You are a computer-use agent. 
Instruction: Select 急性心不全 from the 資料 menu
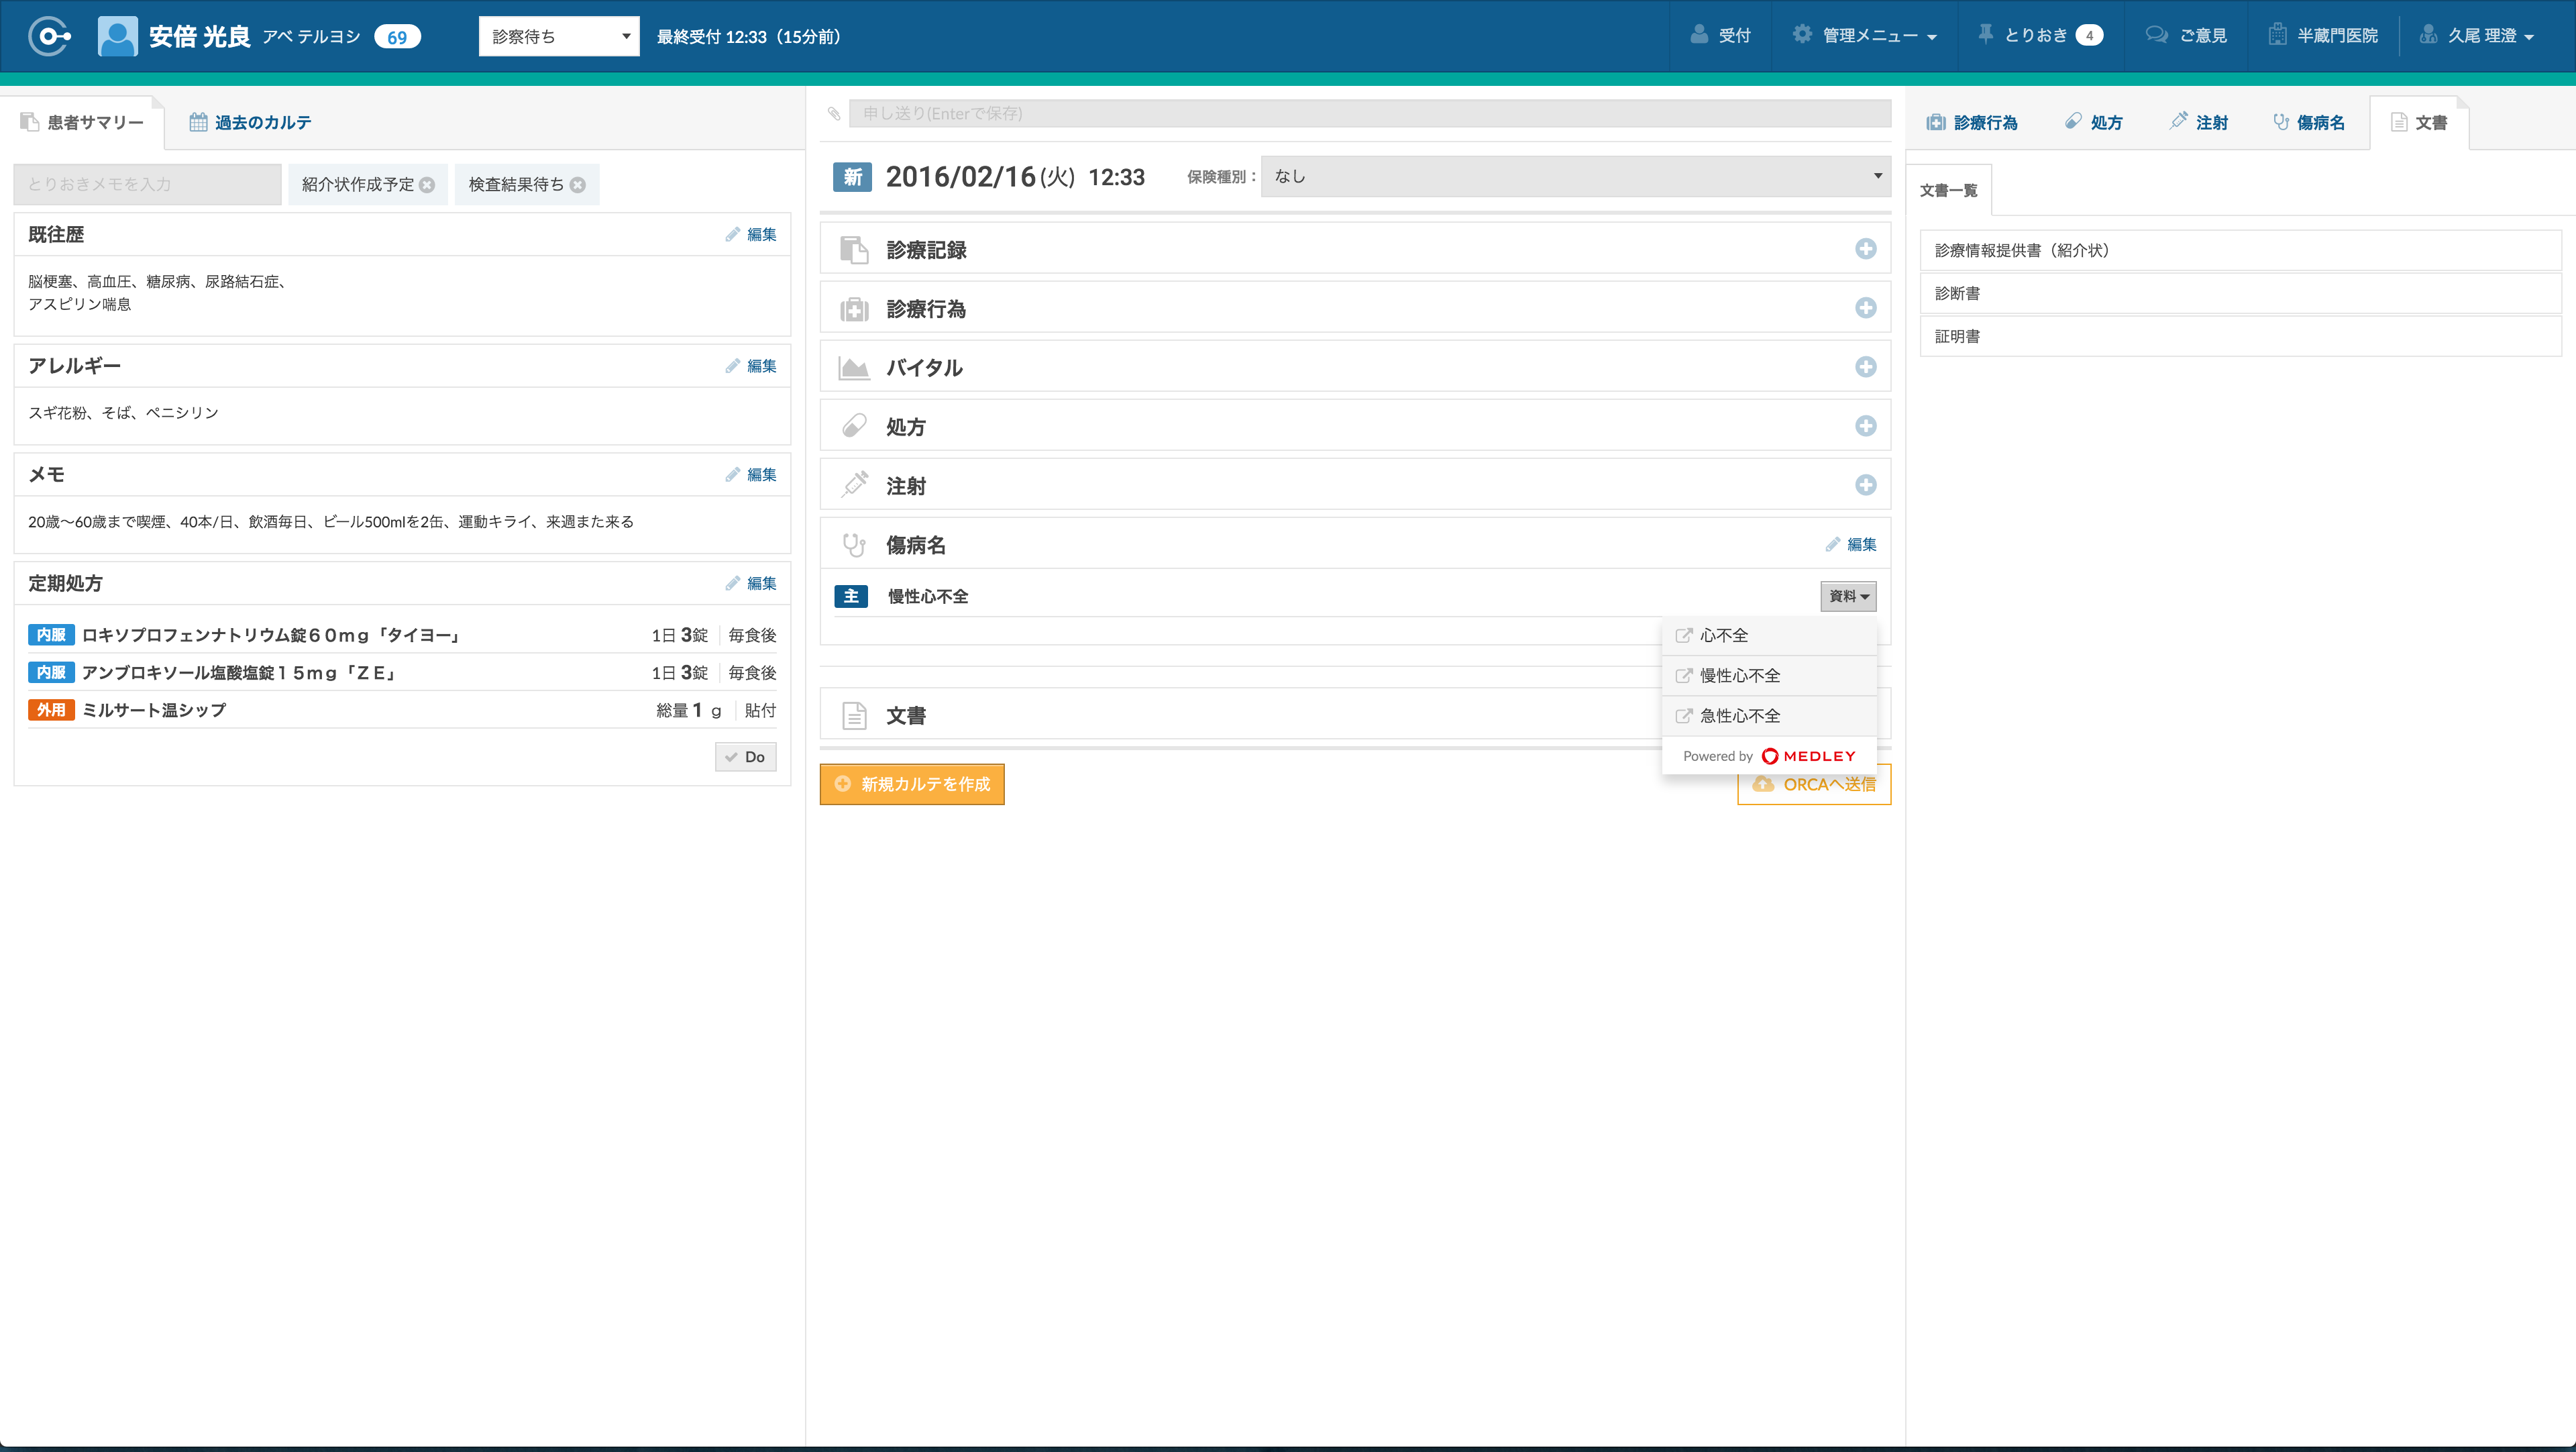(1739, 716)
